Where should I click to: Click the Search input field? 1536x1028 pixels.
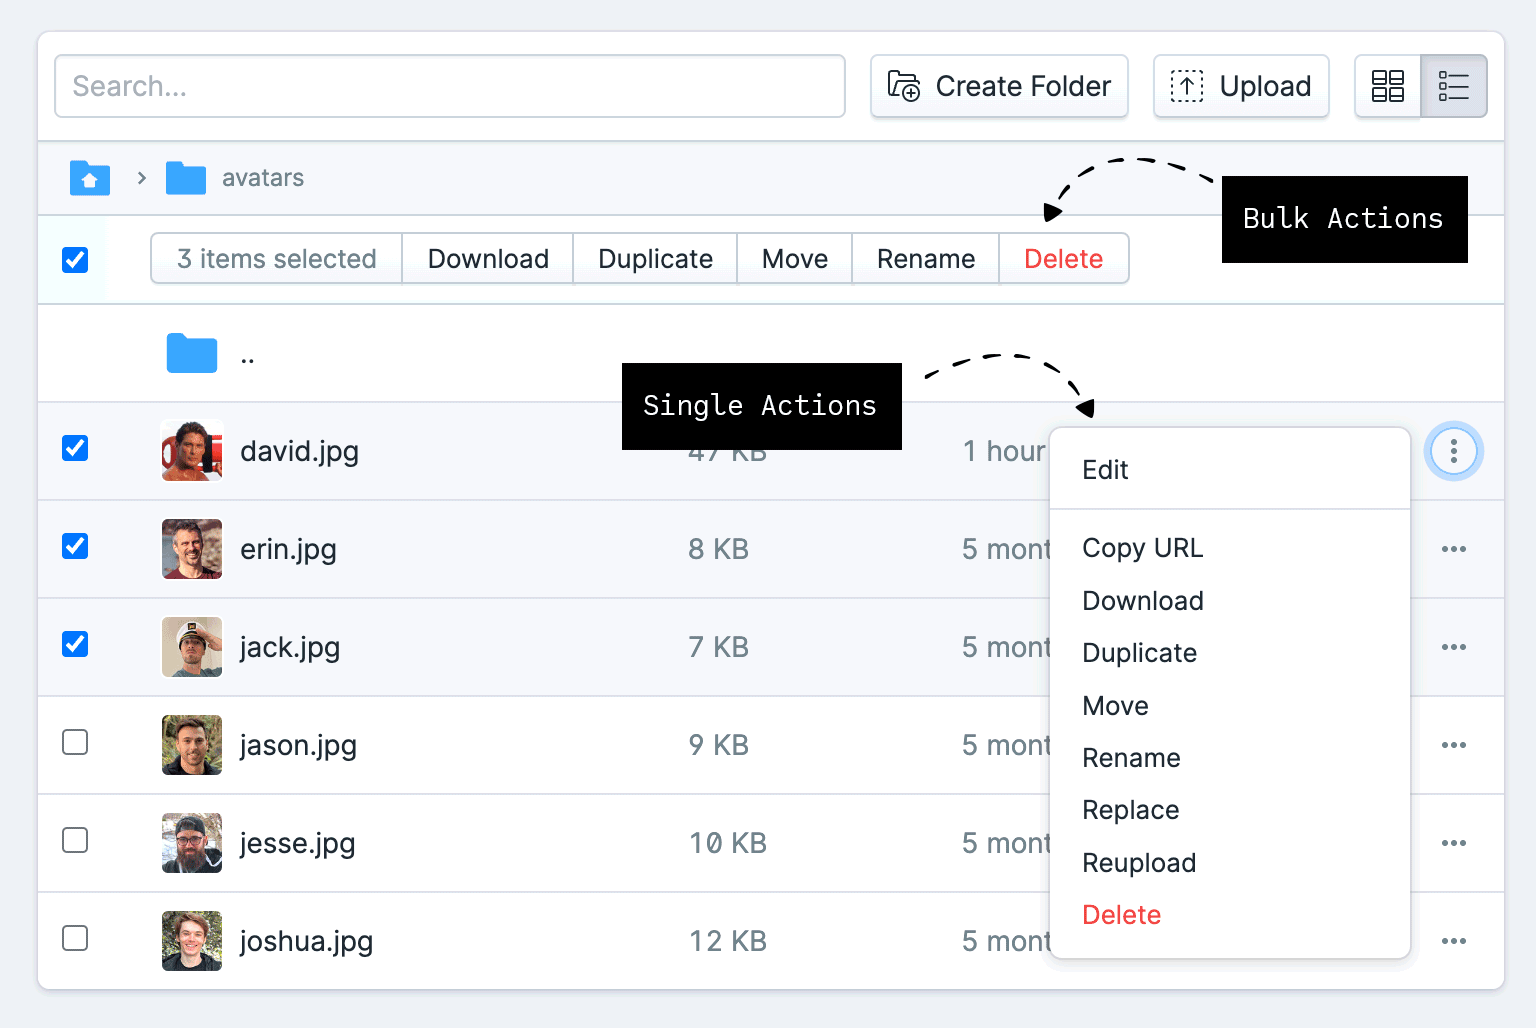(x=449, y=86)
